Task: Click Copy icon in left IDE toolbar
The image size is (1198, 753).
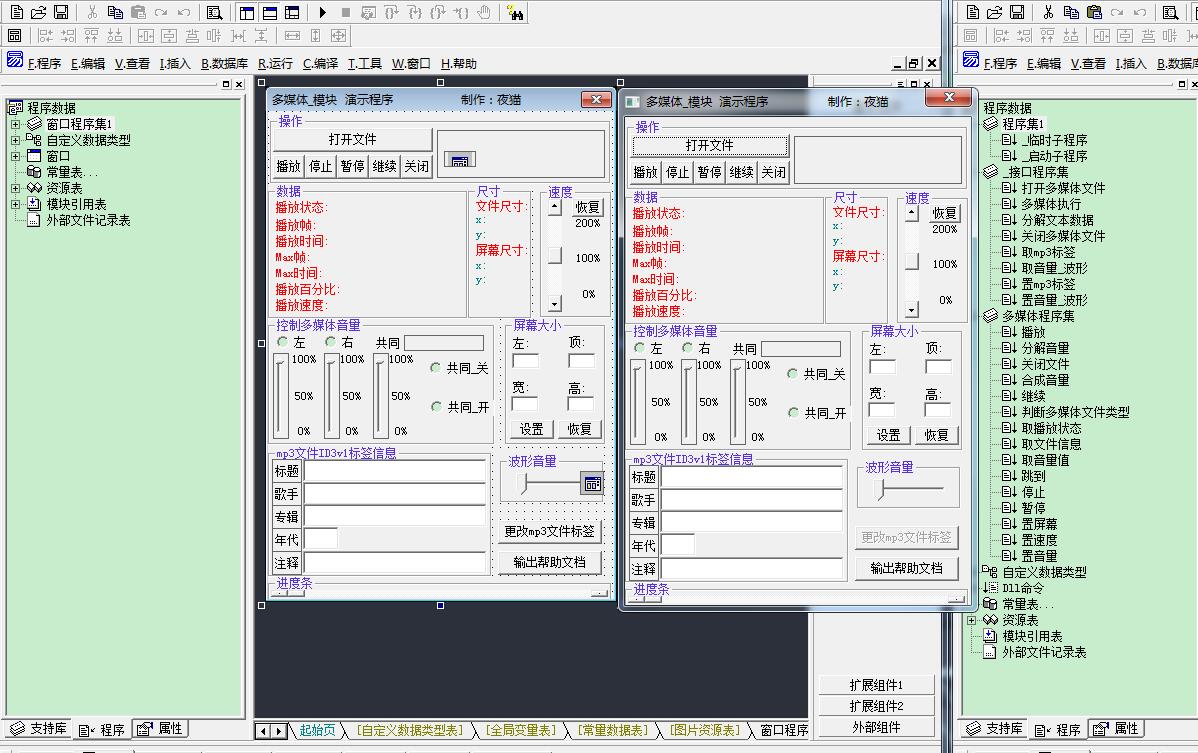Action: point(115,12)
